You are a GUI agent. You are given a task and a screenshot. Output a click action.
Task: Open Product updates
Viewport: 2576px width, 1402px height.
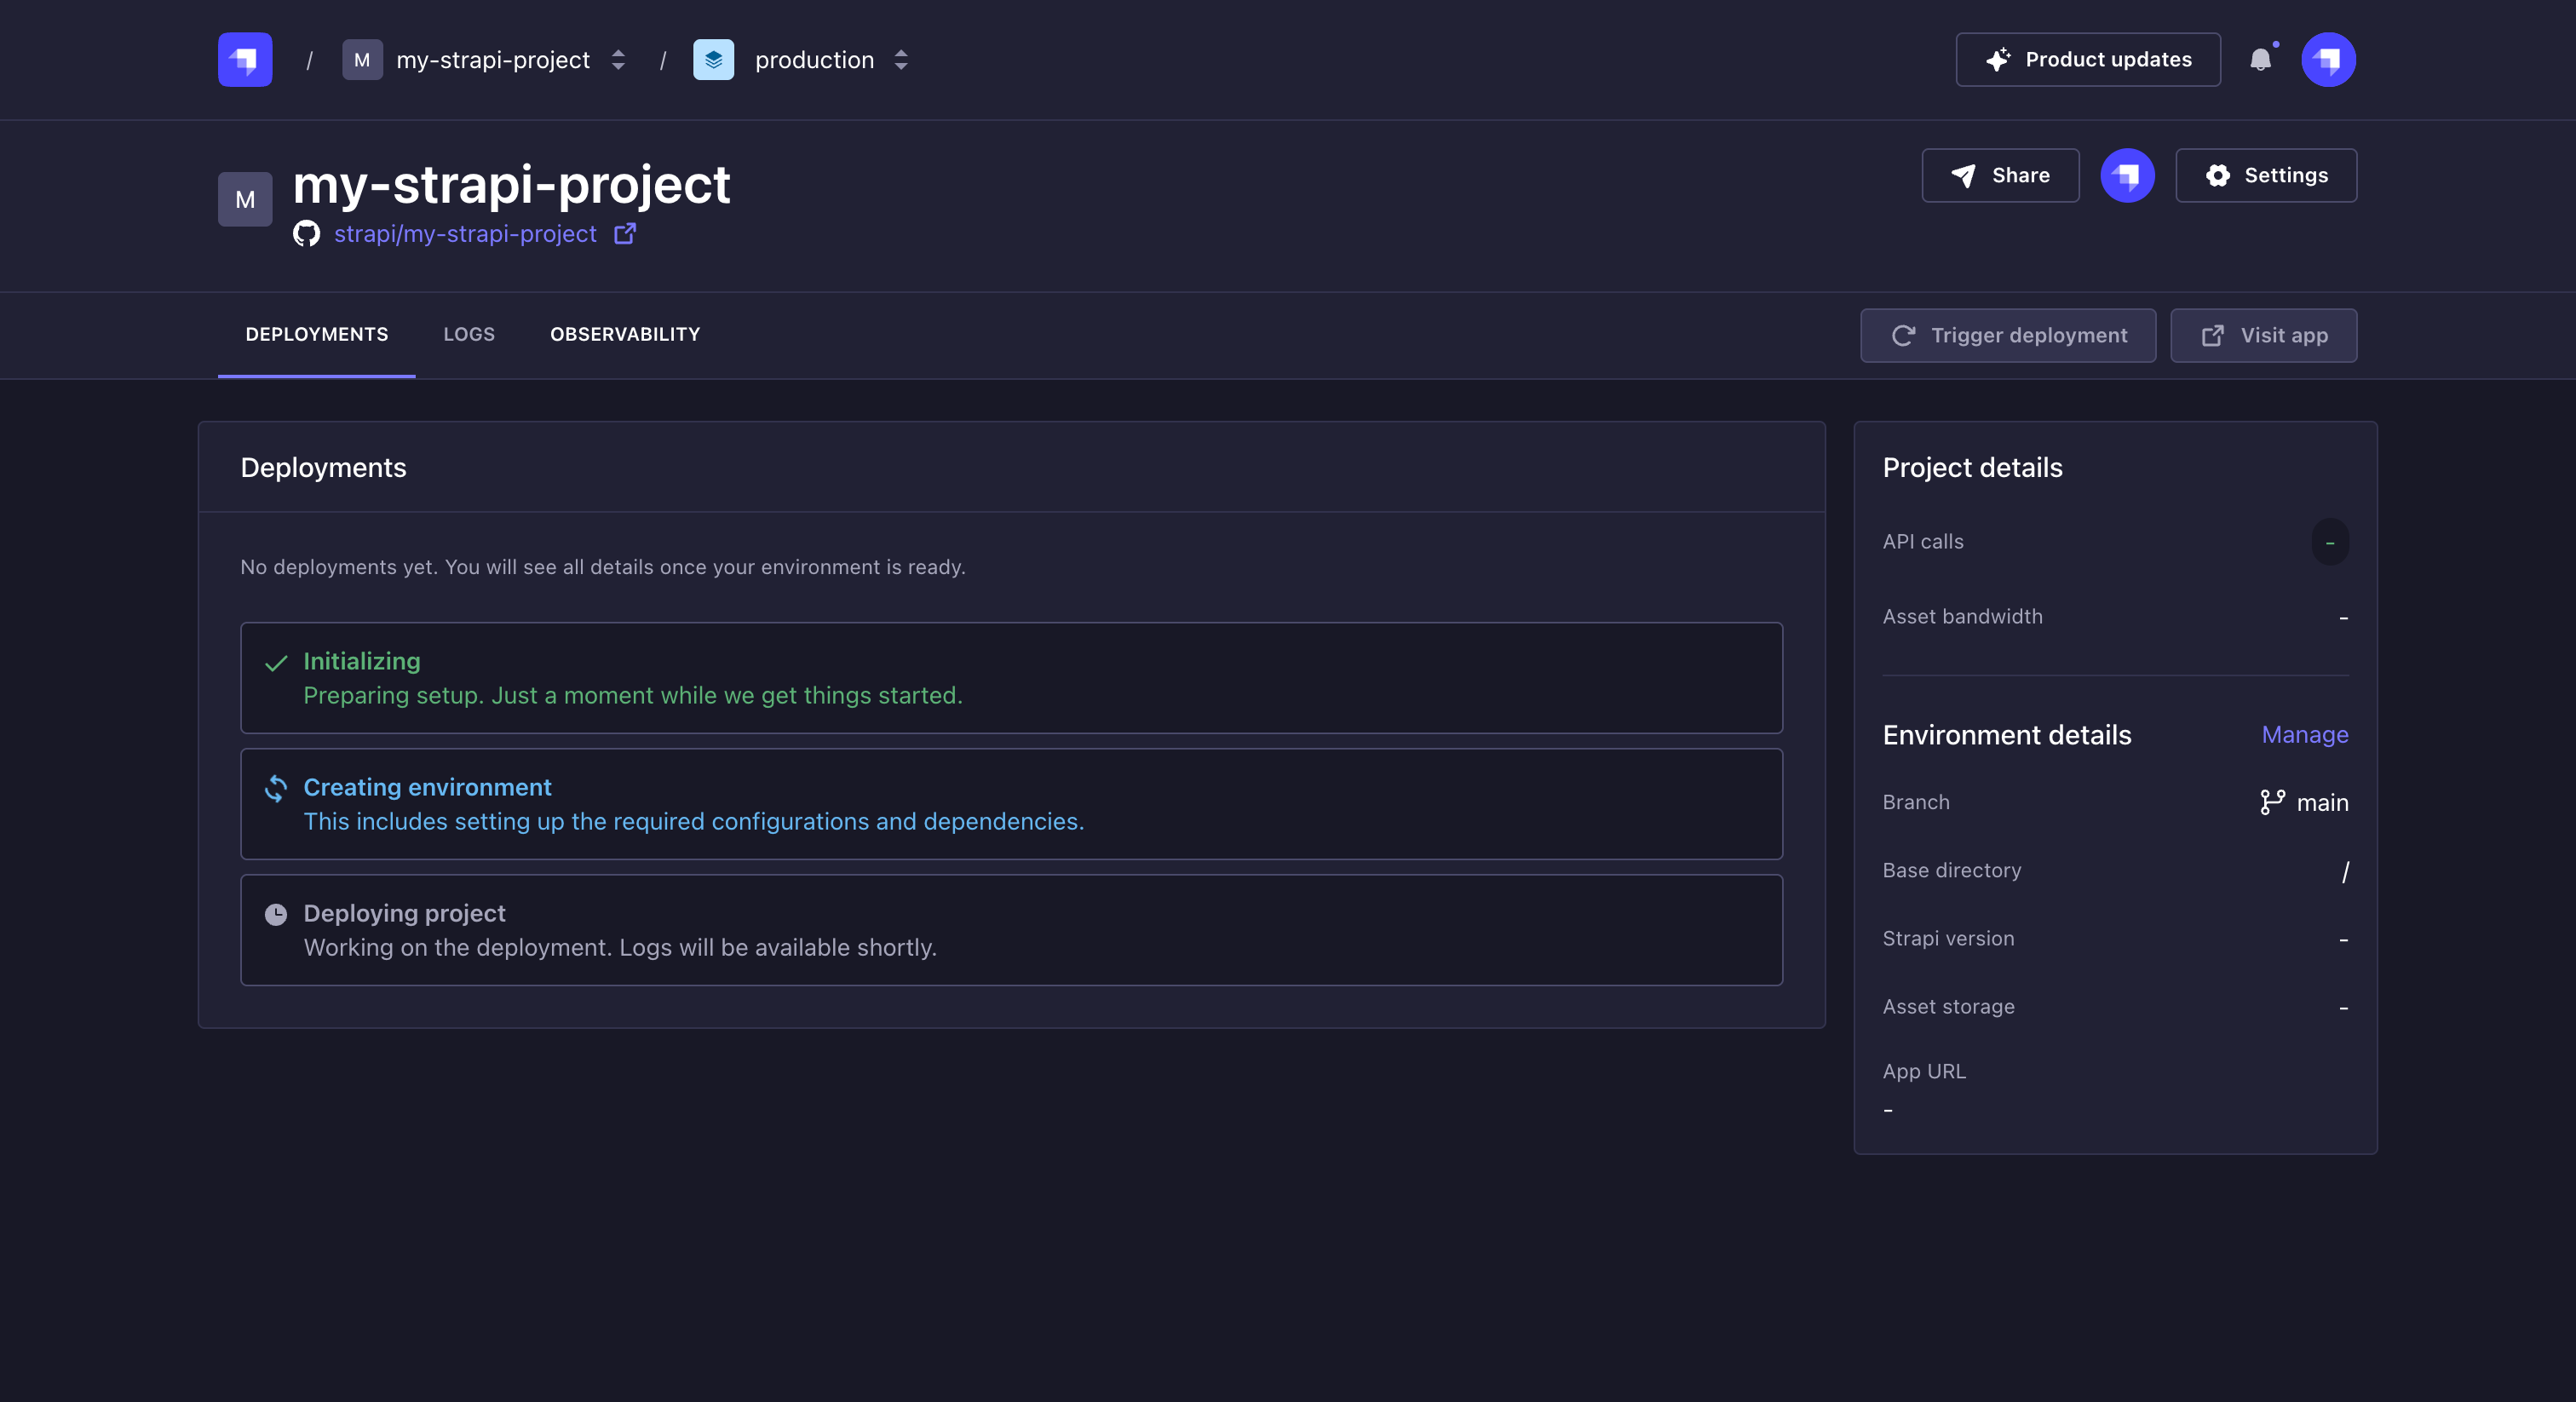(x=2088, y=60)
